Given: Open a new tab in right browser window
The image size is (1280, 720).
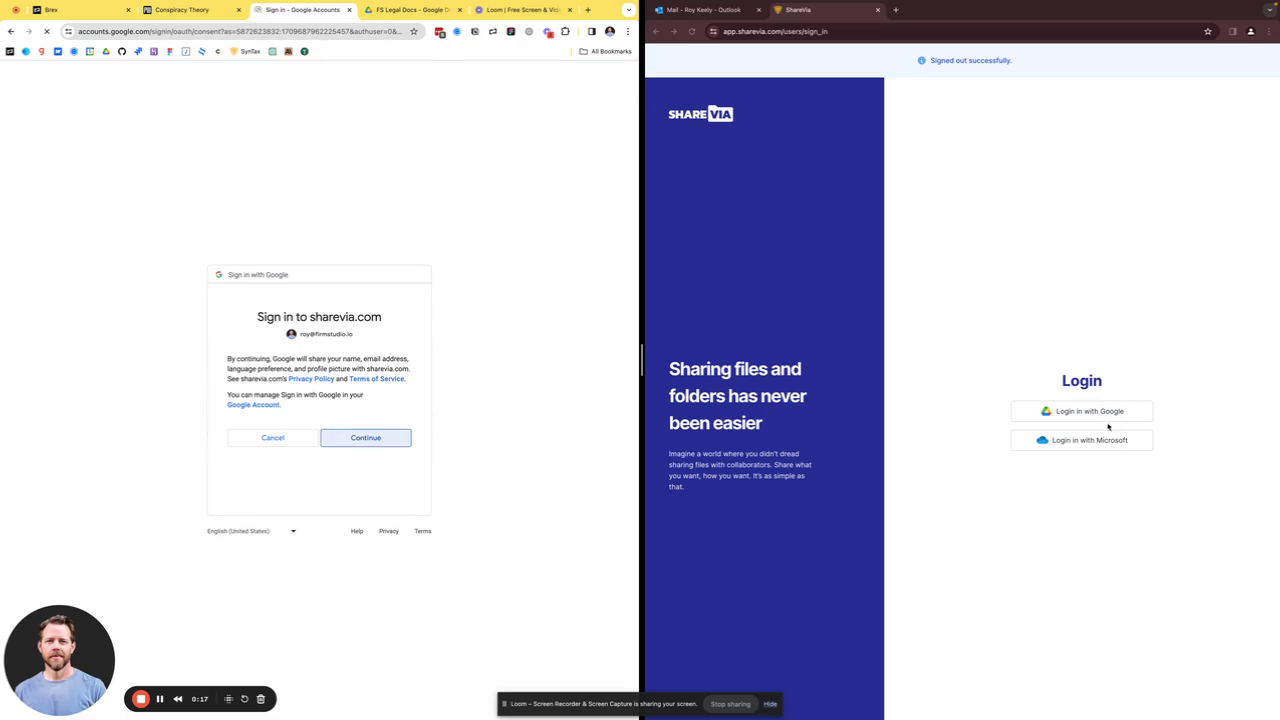Looking at the screenshot, I should pos(896,10).
